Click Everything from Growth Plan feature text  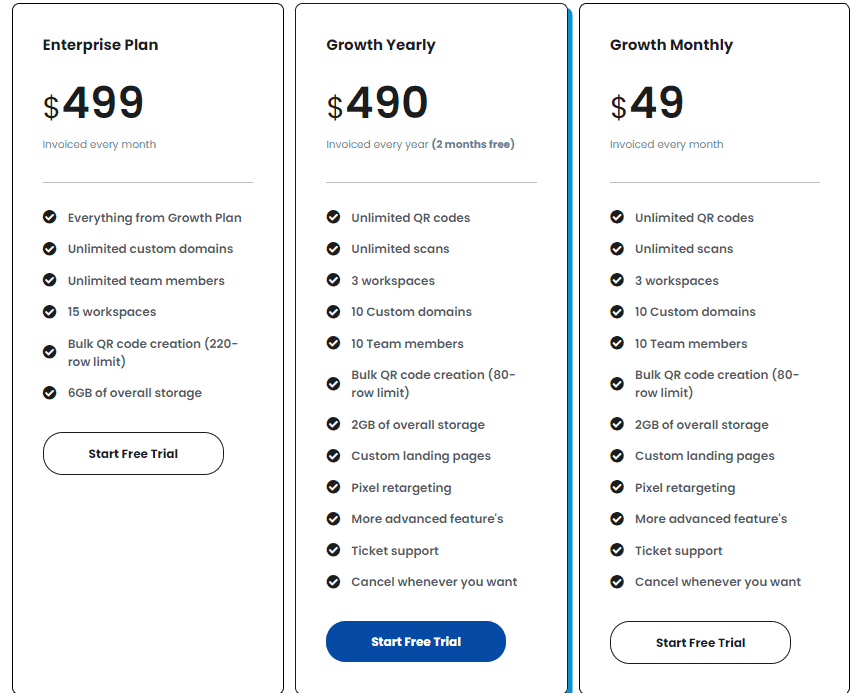coord(154,217)
